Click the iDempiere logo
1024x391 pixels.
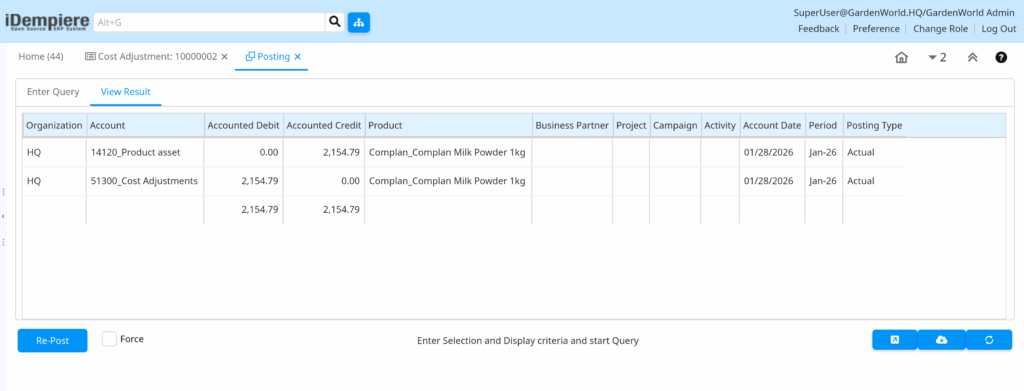[x=47, y=22]
